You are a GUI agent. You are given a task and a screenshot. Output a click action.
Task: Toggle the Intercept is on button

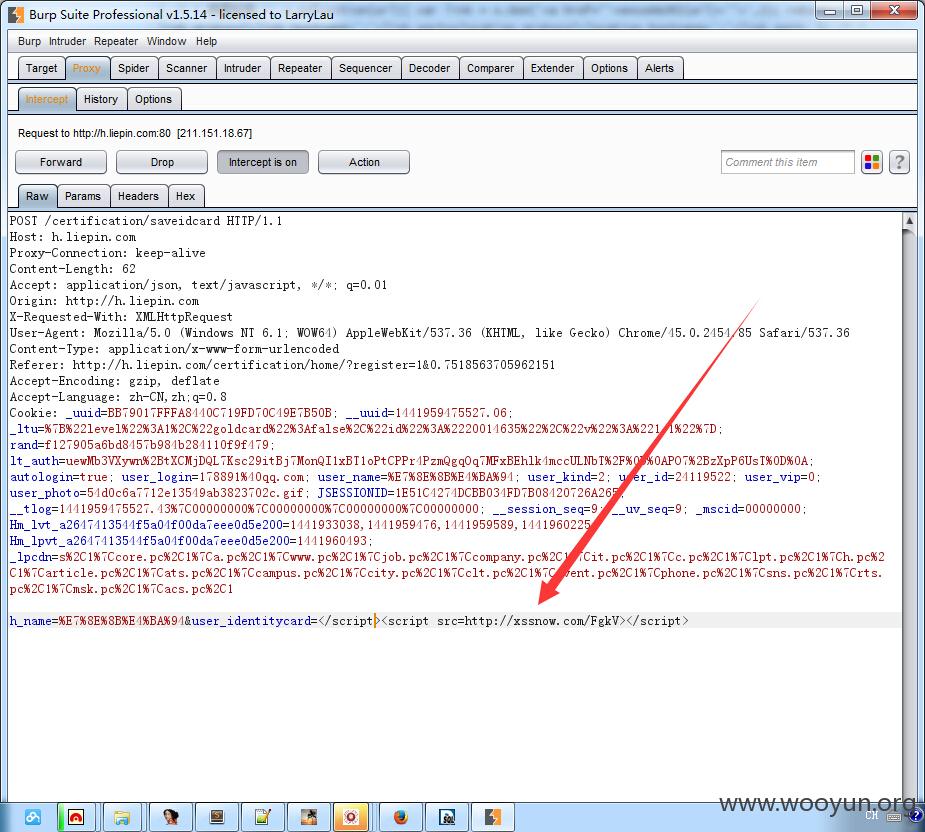[263, 162]
